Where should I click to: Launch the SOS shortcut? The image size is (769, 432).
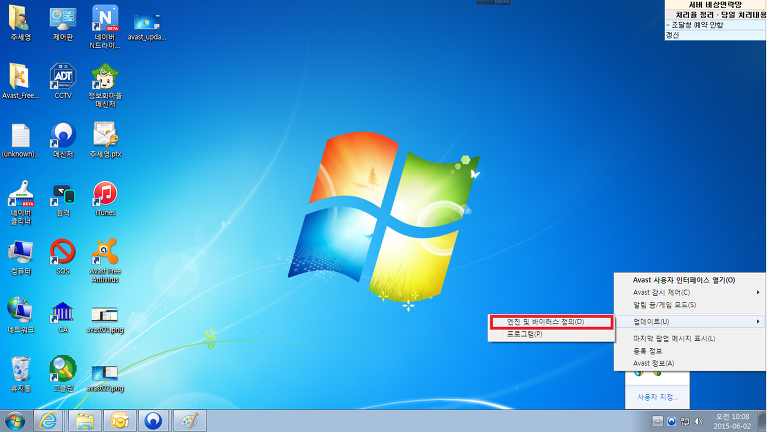click(x=63, y=257)
